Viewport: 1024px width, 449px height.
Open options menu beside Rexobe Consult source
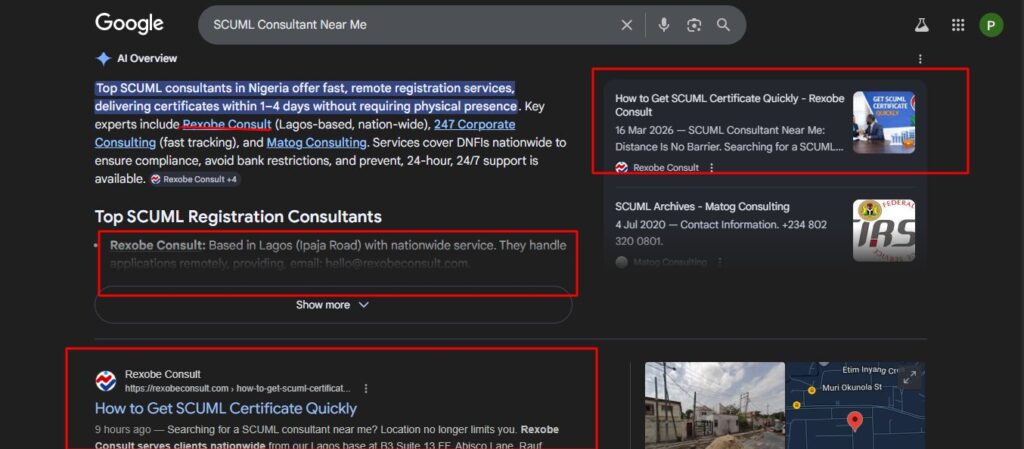pyautogui.click(x=712, y=168)
